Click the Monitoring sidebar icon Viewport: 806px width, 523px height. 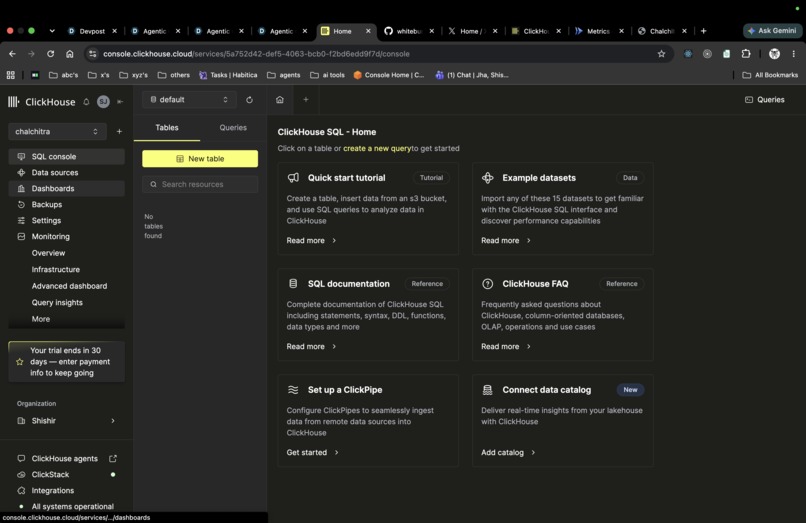pyautogui.click(x=21, y=237)
